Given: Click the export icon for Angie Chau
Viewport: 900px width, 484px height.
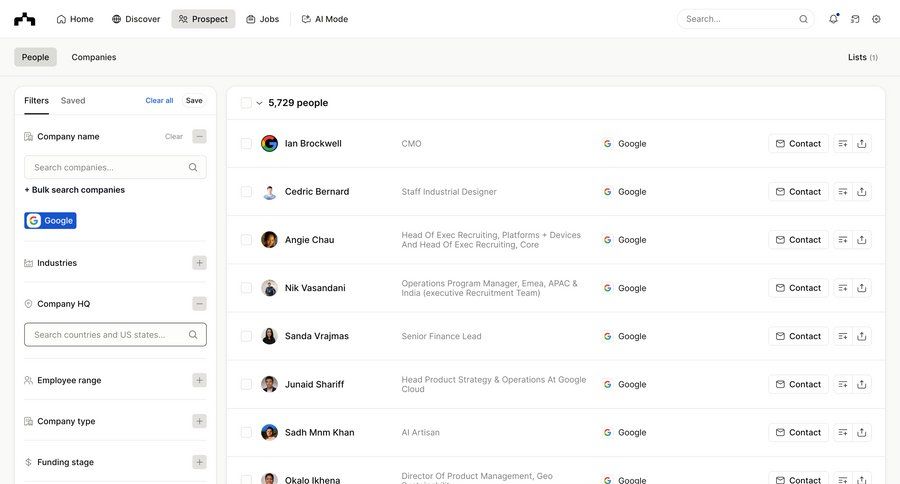Looking at the screenshot, I should click(x=862, y=240).
